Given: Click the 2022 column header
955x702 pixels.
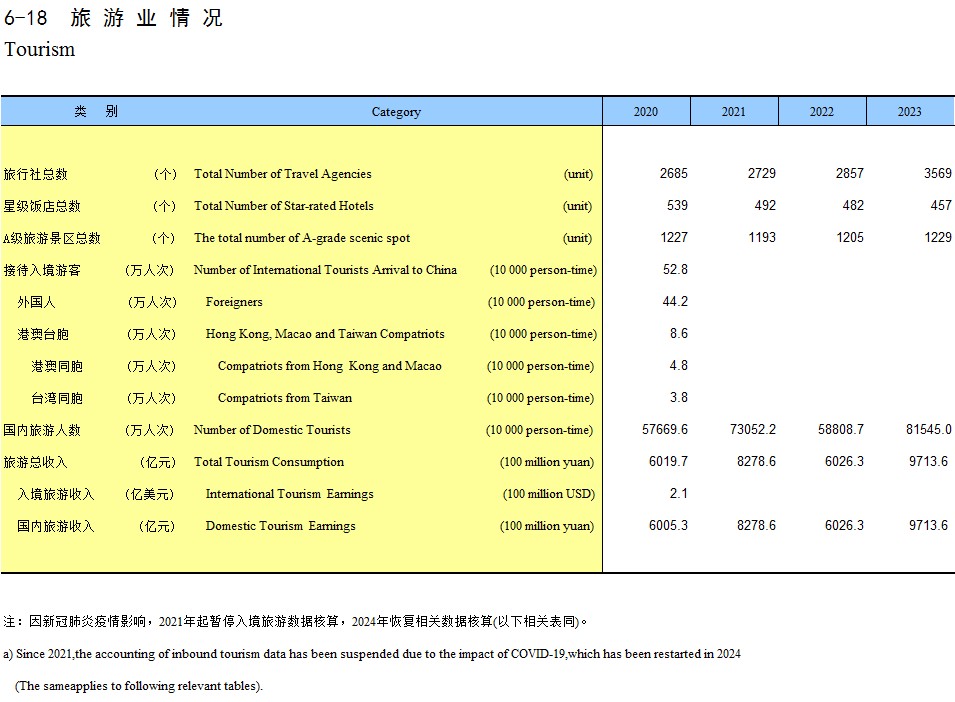Looking at the screenshot, I should (x=822, y=111).
